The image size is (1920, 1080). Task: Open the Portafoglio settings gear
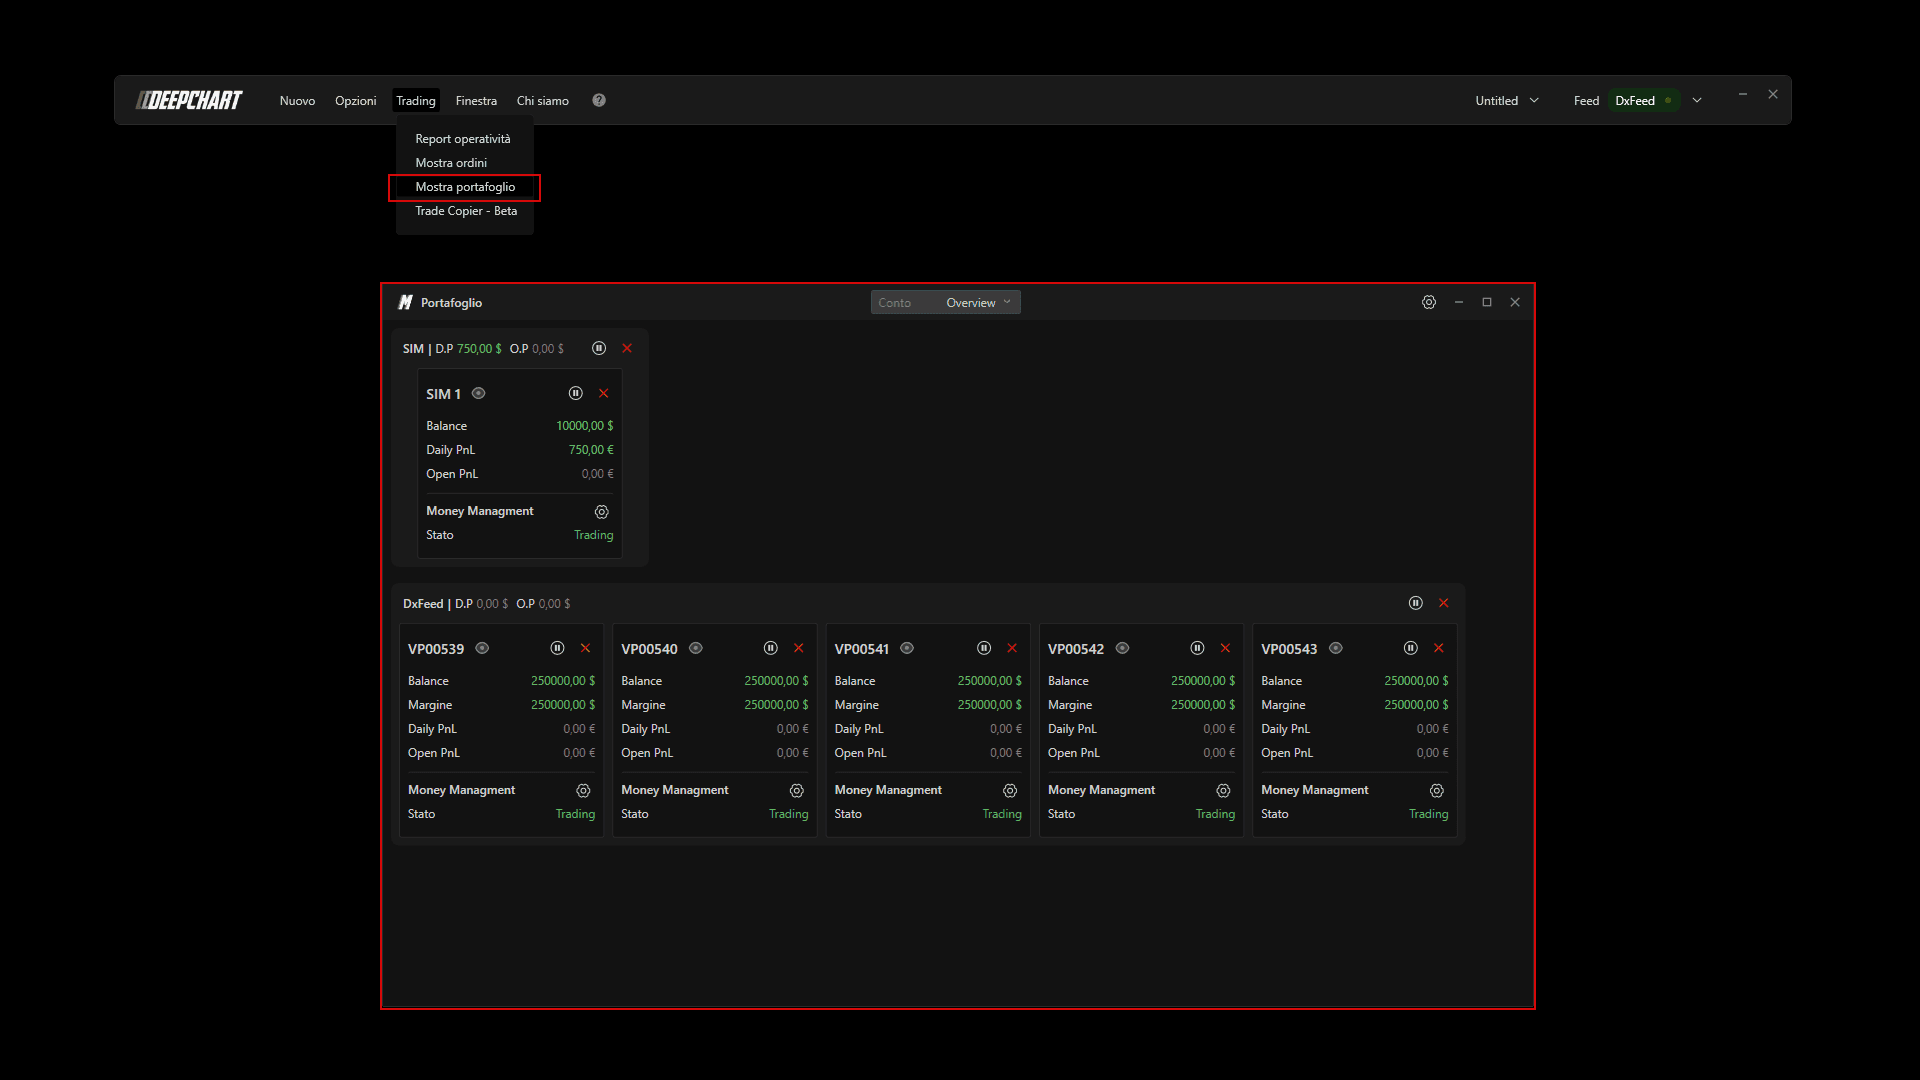(x=1429, y=302)
